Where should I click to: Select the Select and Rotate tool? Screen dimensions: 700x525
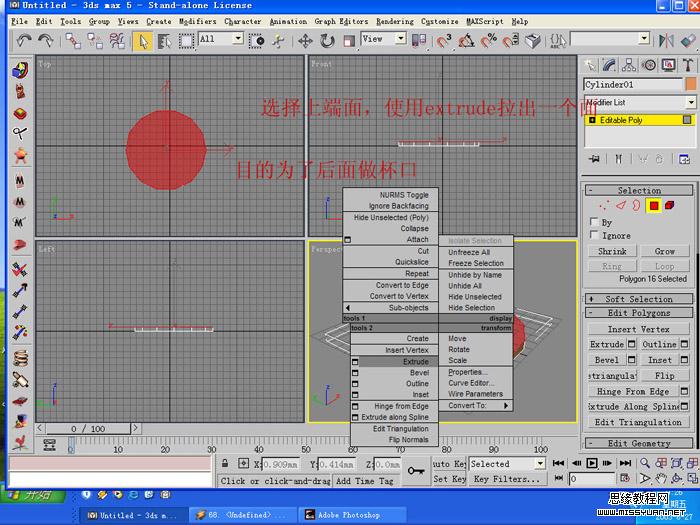pyautogui.click(x=327, y=41)
